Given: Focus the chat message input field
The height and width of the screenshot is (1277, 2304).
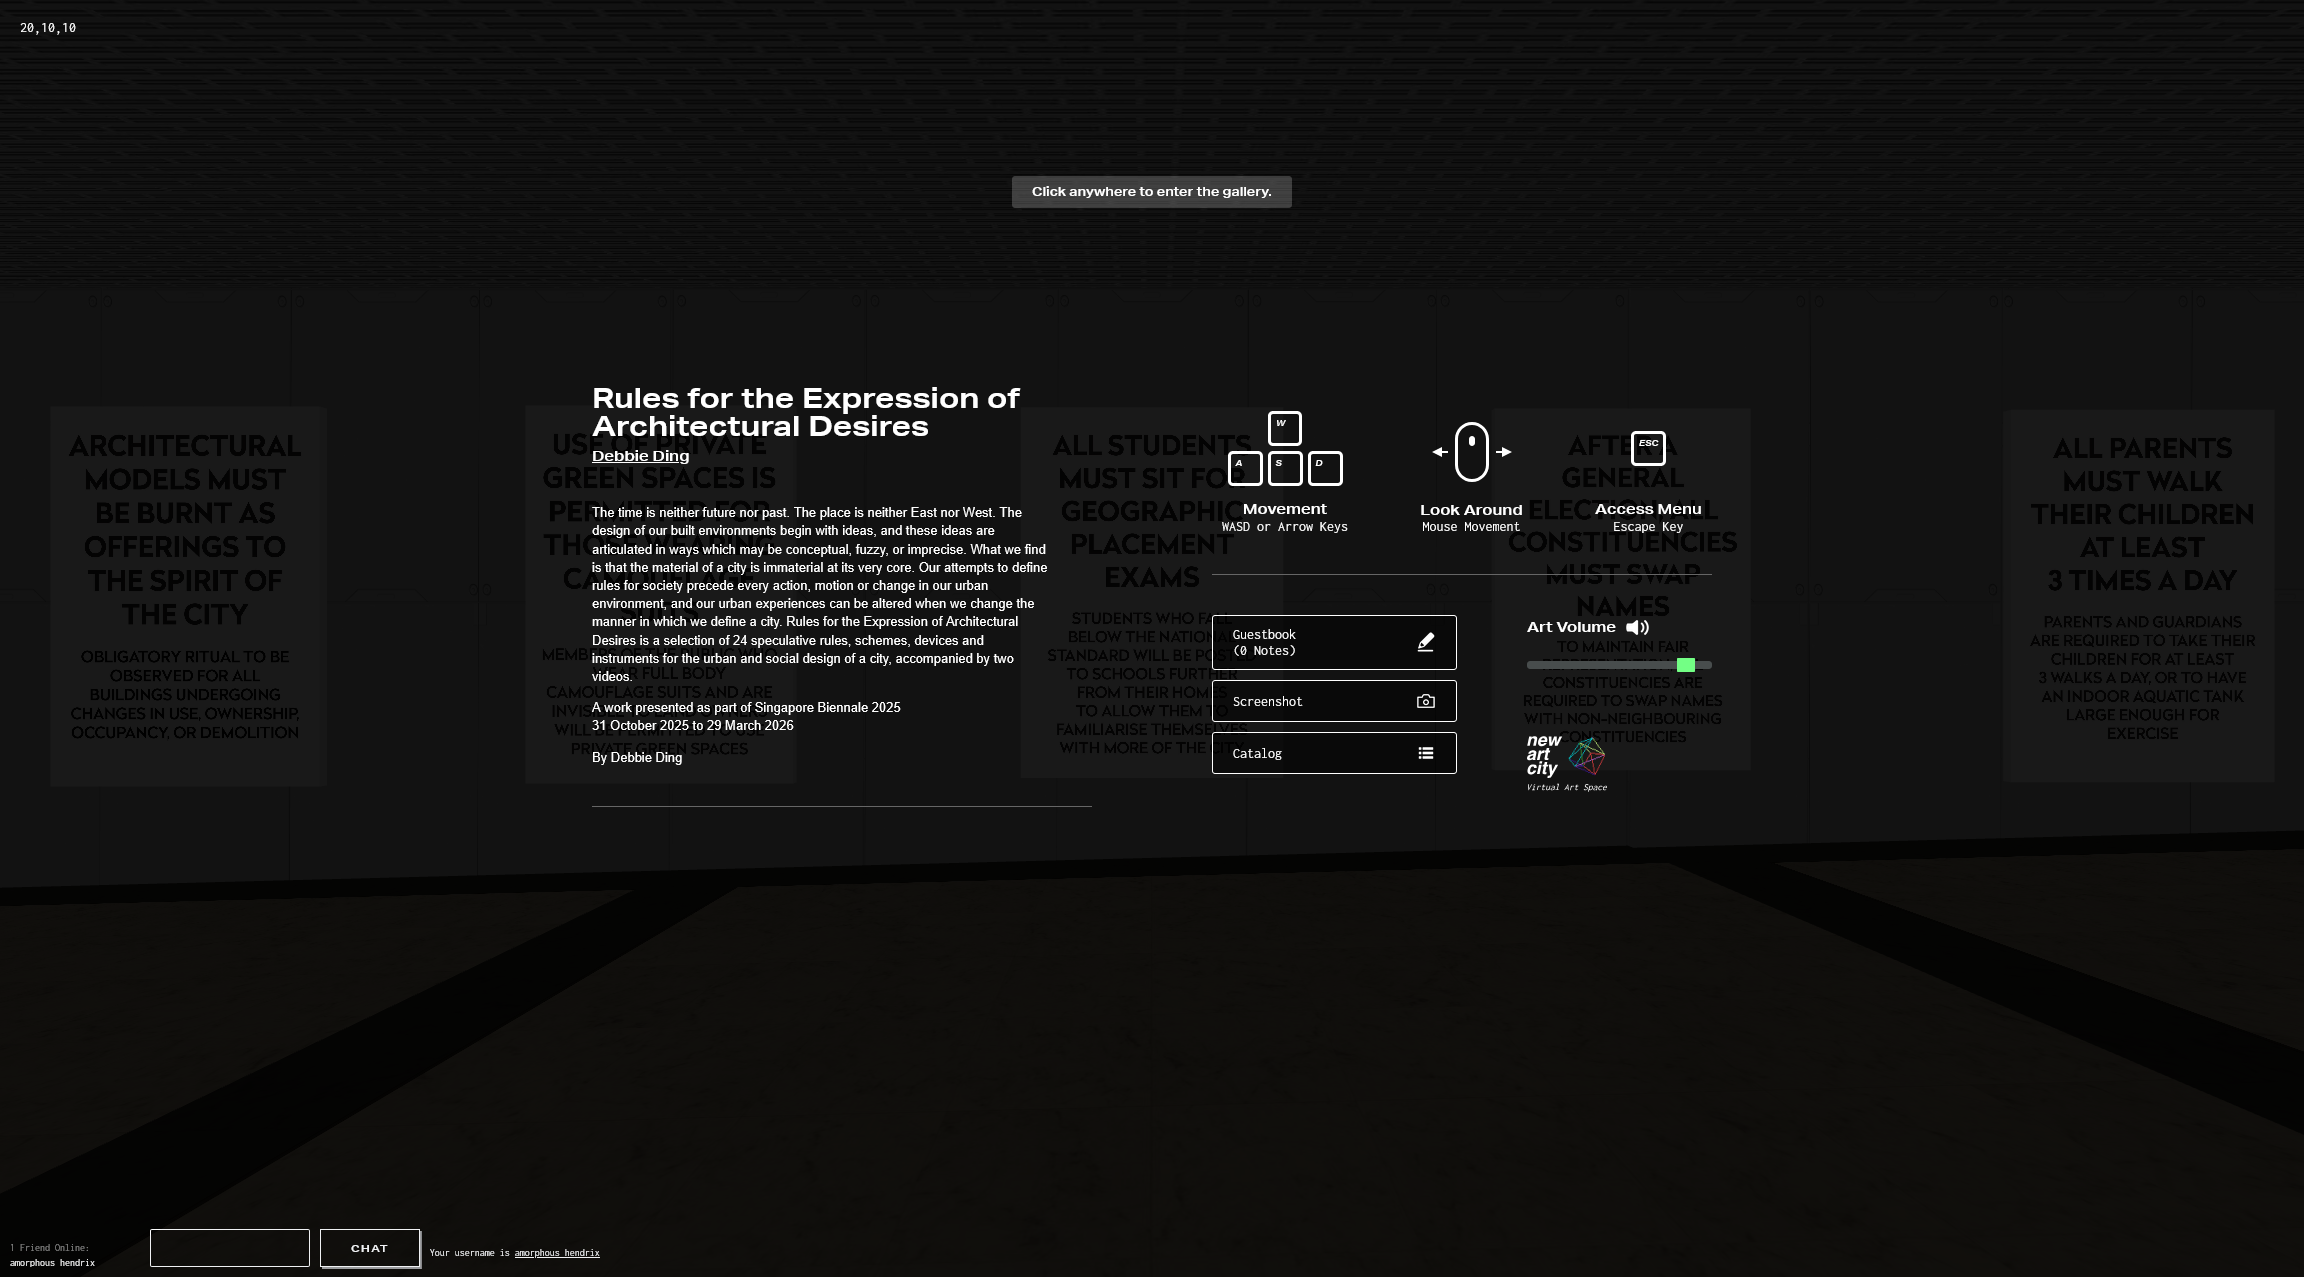Looking at the screenshot, I should click(x=229, y=1248).
